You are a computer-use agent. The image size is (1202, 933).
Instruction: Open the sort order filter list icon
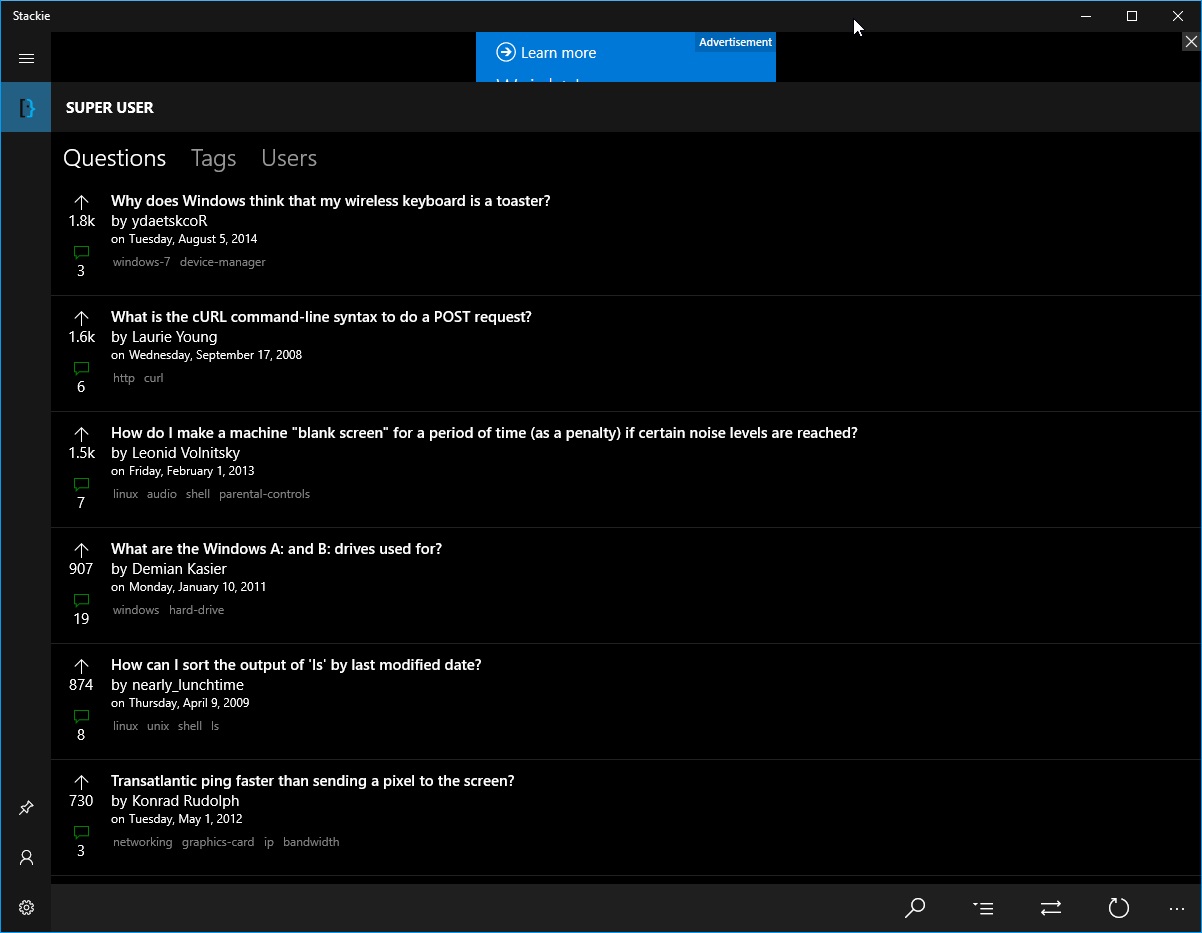click(x=982, y=908)
